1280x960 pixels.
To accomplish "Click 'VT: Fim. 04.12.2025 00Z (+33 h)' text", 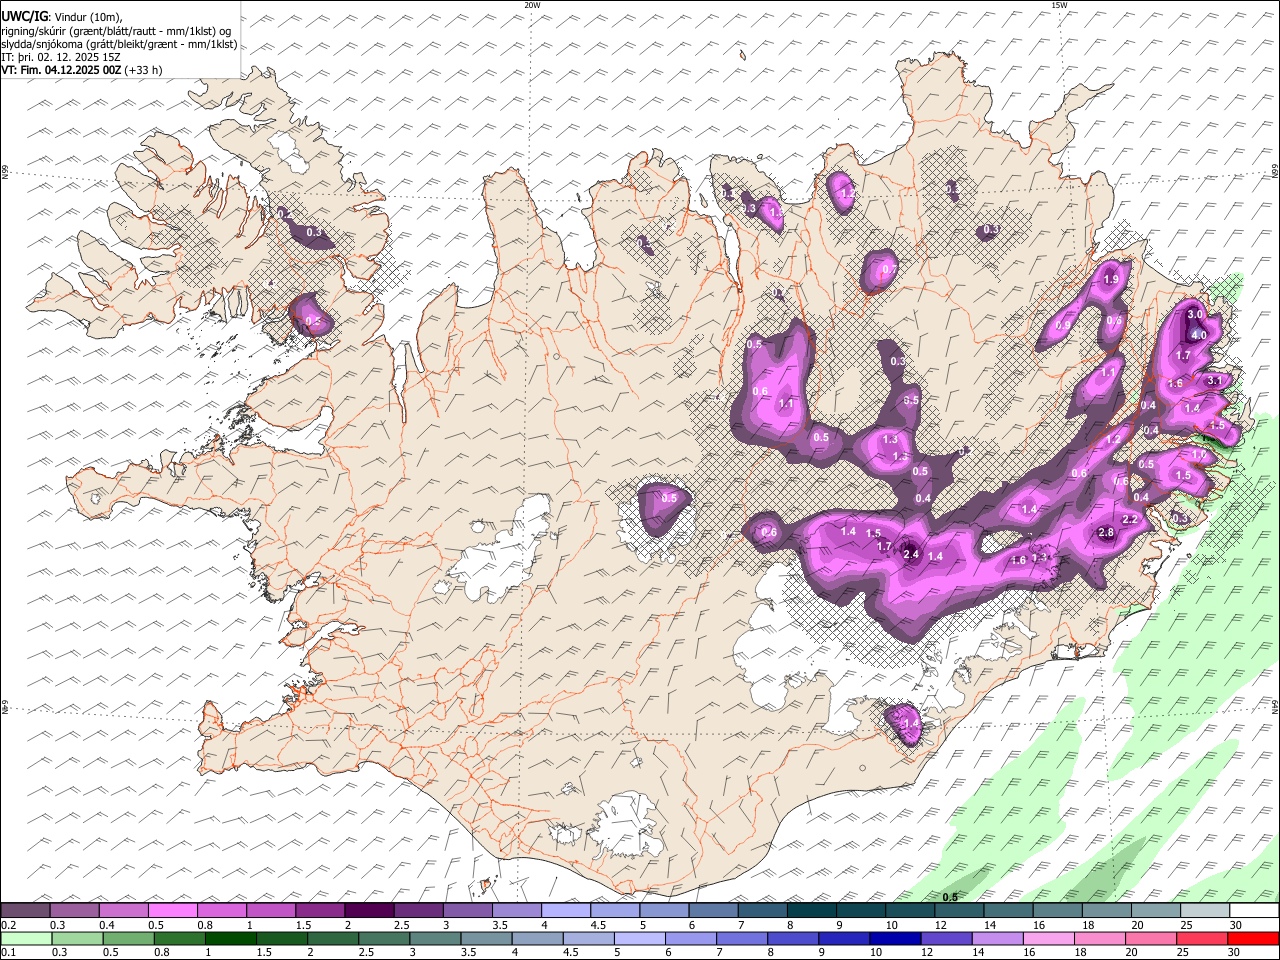I will click(82, 70).
